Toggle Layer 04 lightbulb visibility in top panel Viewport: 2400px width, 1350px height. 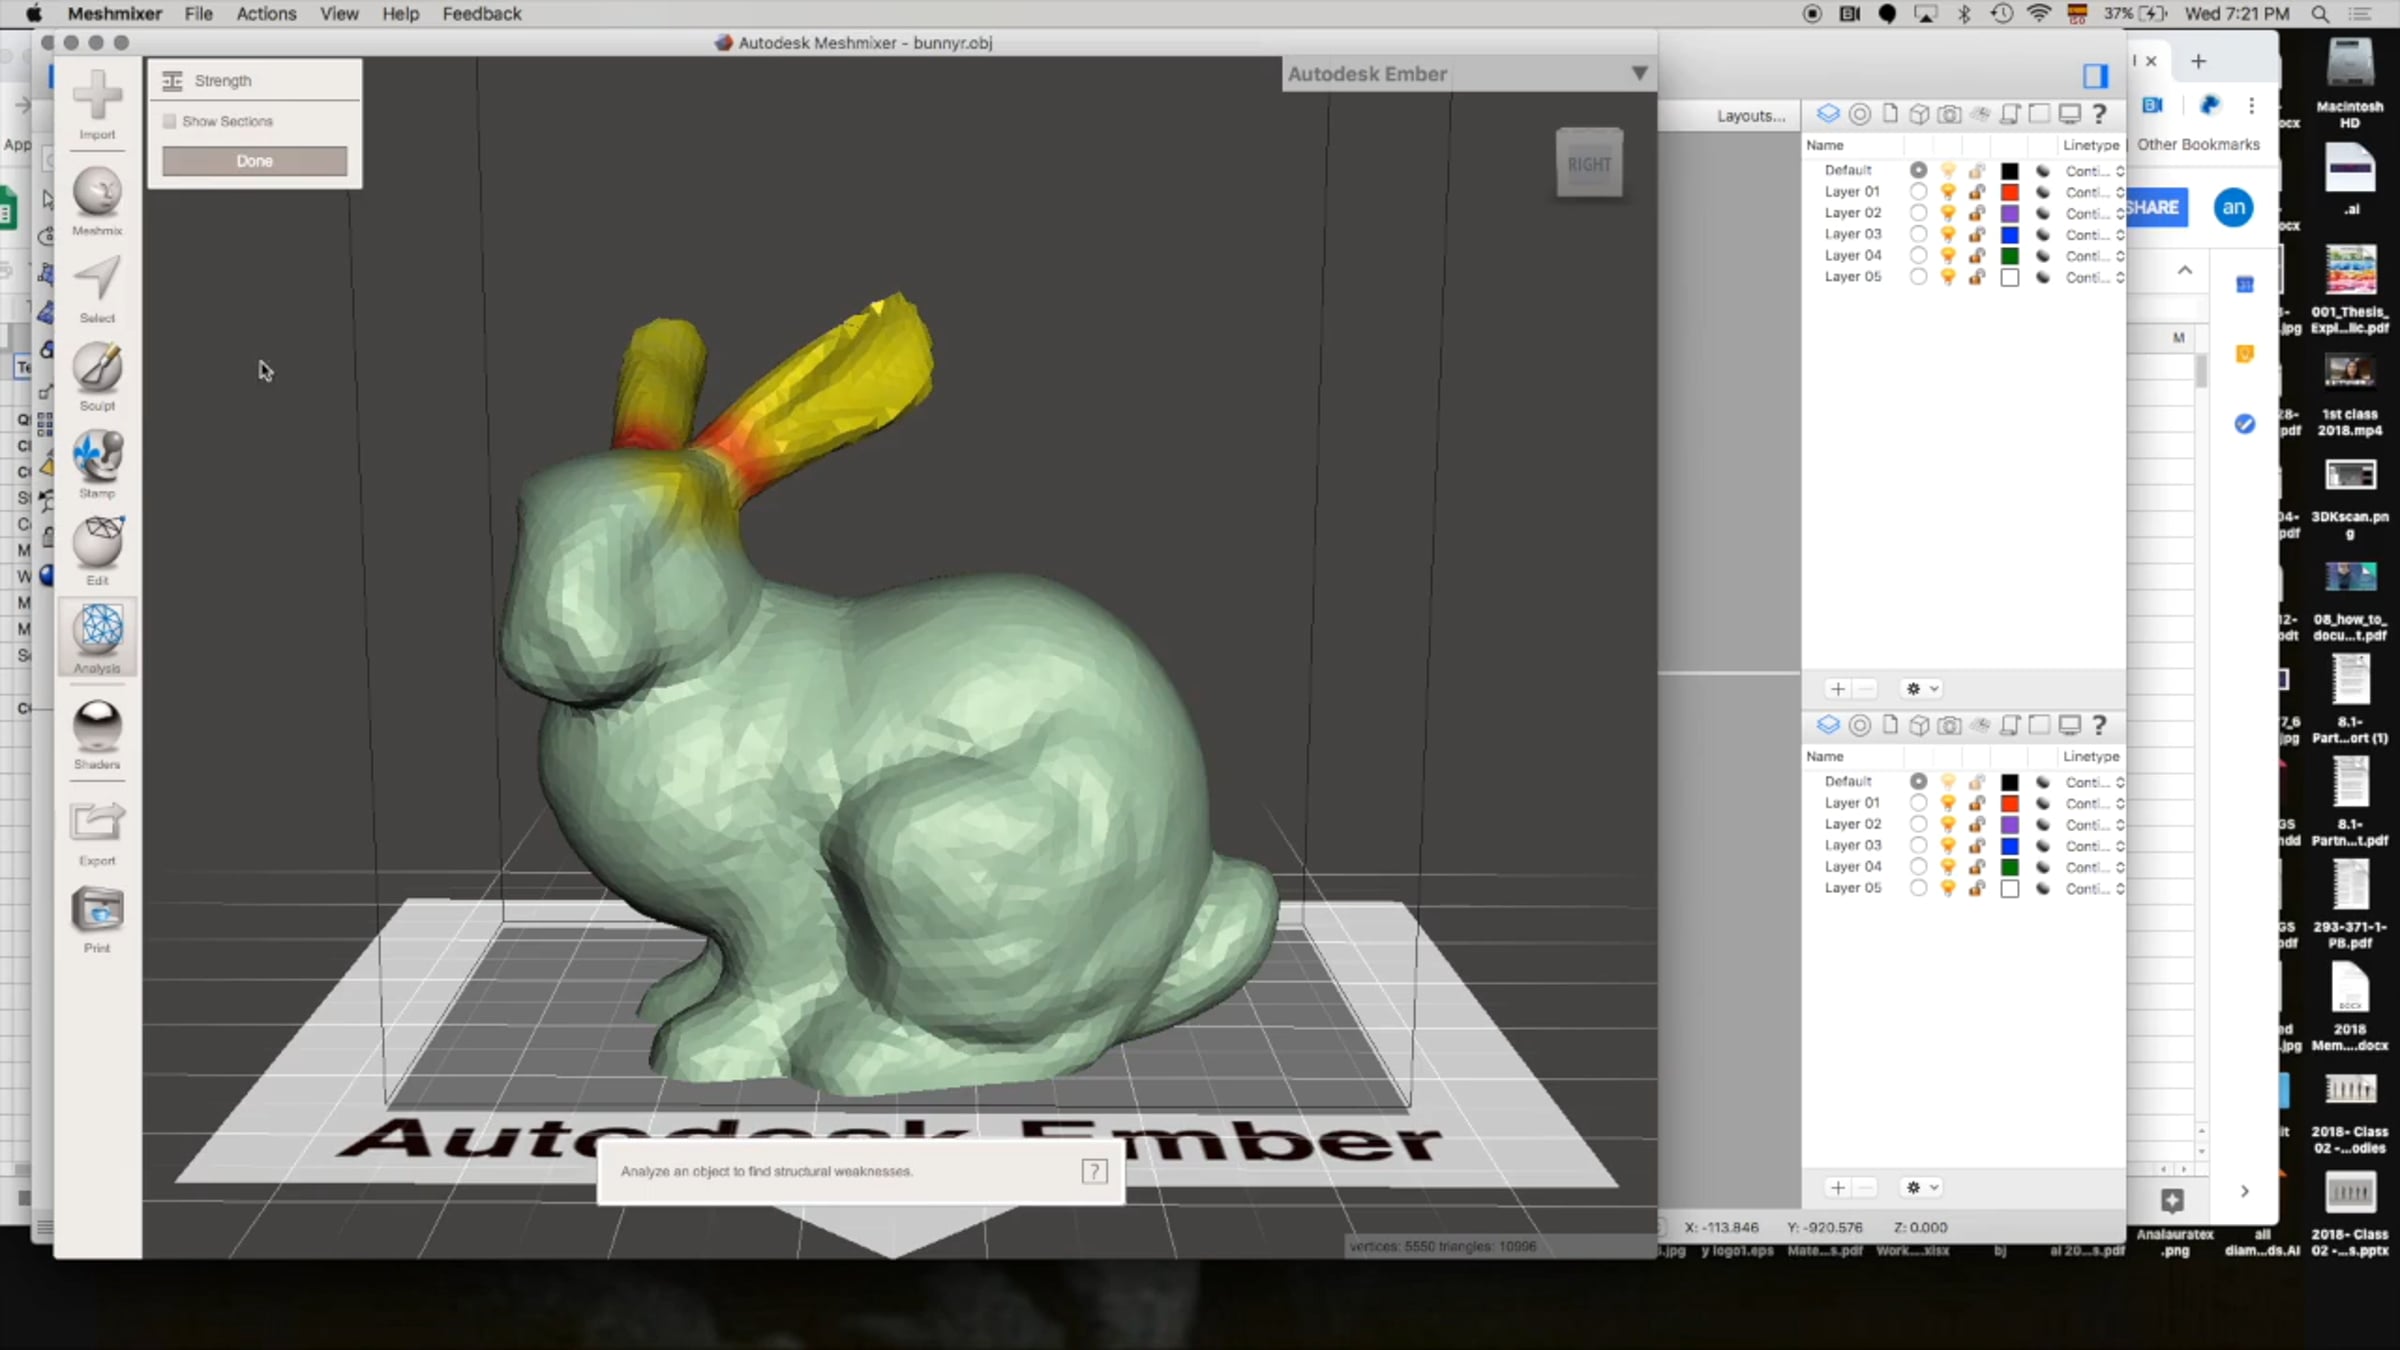point(1947,256)
